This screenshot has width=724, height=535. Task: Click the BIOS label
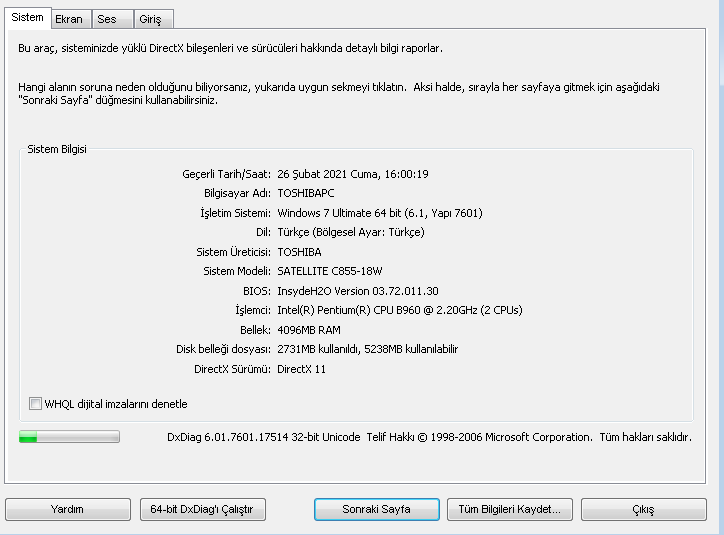[x=257, y=291]
